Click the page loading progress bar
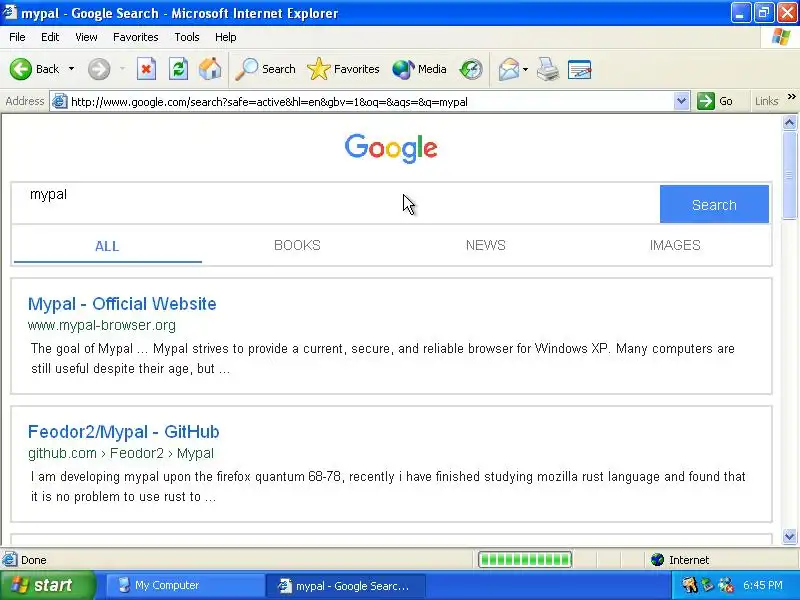 coord(524,560)
